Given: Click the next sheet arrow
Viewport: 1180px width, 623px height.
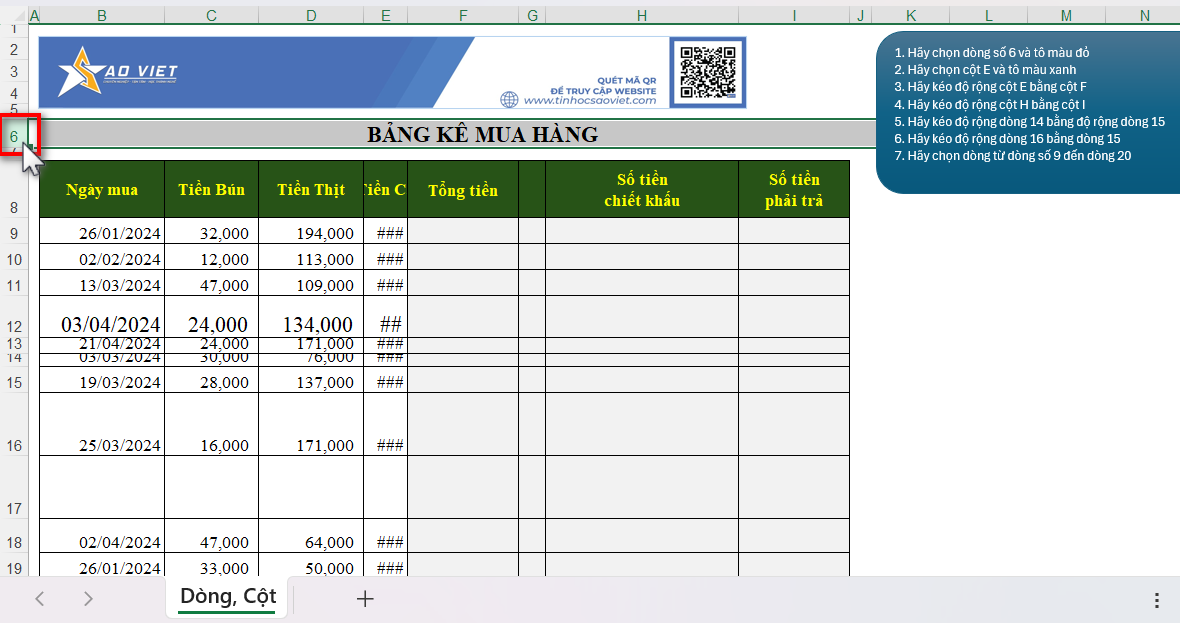Looking at the screenshot, I should 88,599.
